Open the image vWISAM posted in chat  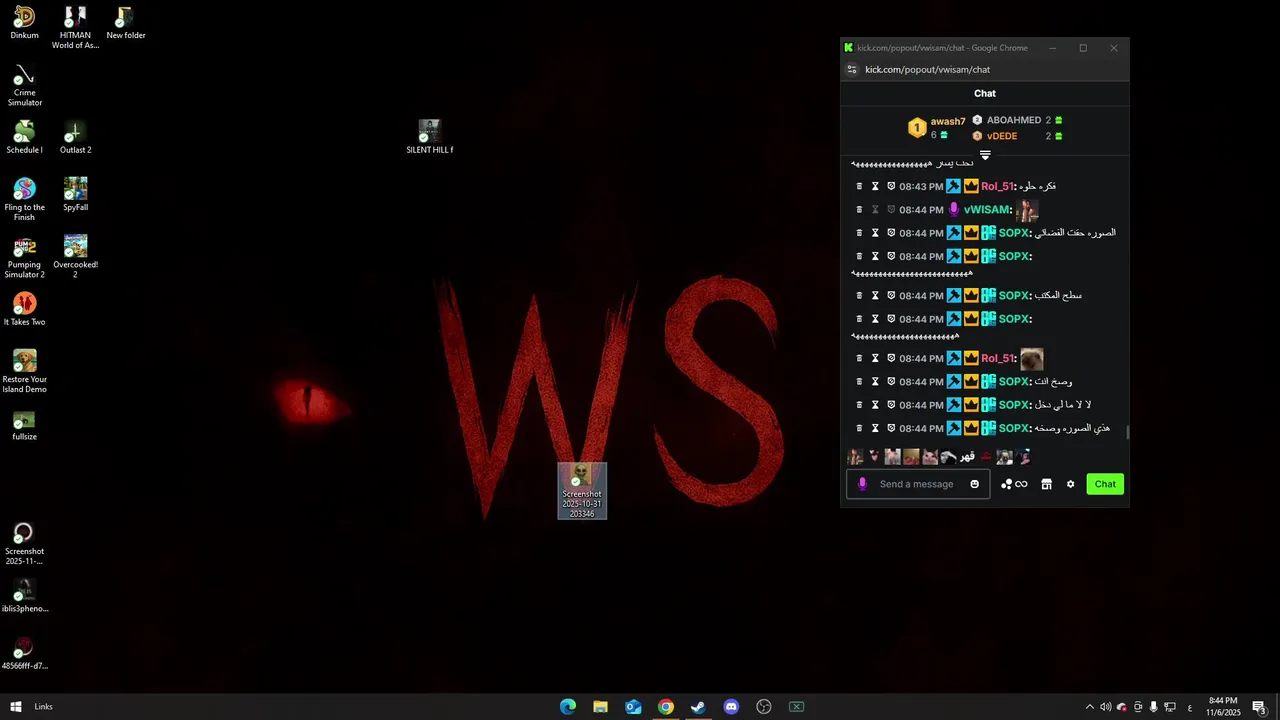tap(1027, 210)
